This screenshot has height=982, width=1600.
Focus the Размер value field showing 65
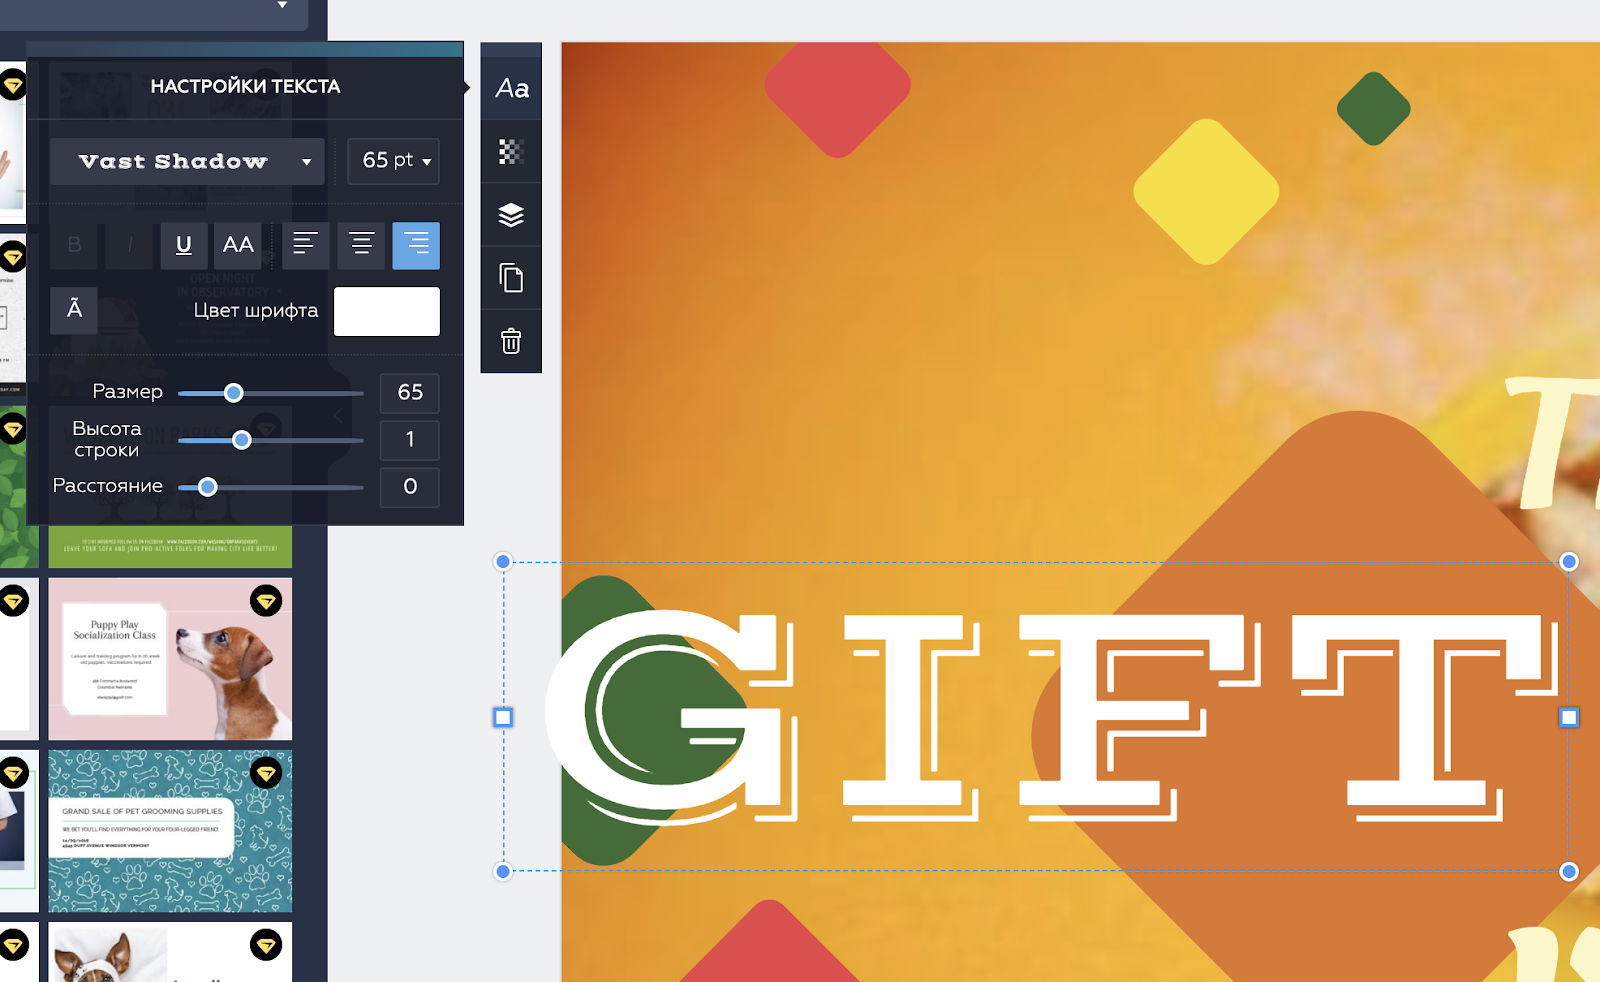tap(410, 393)
